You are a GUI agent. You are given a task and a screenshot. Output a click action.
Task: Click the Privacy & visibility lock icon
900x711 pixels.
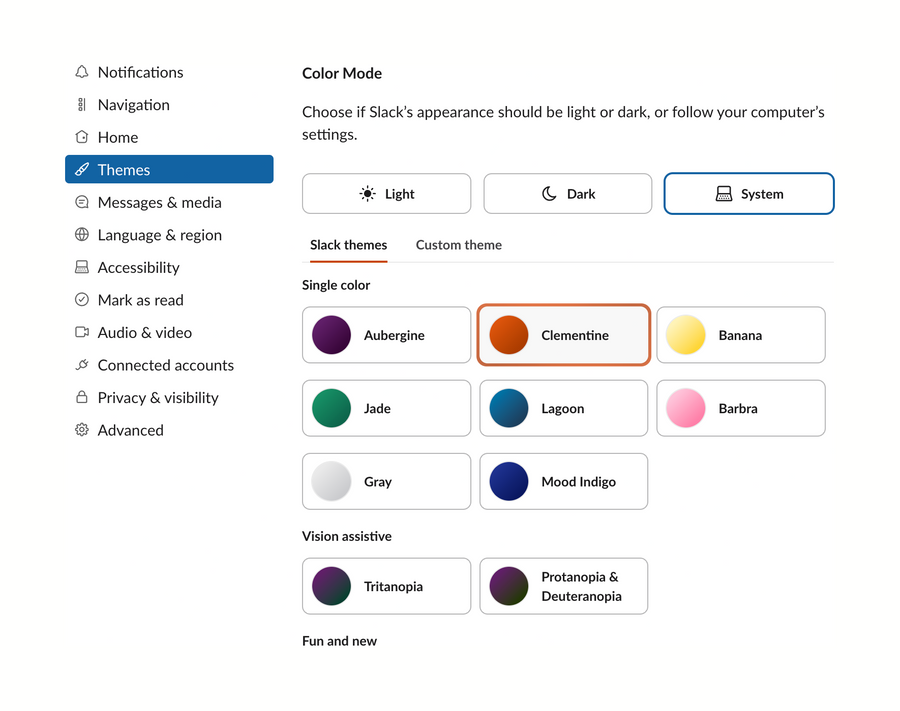tap(80, 397)
